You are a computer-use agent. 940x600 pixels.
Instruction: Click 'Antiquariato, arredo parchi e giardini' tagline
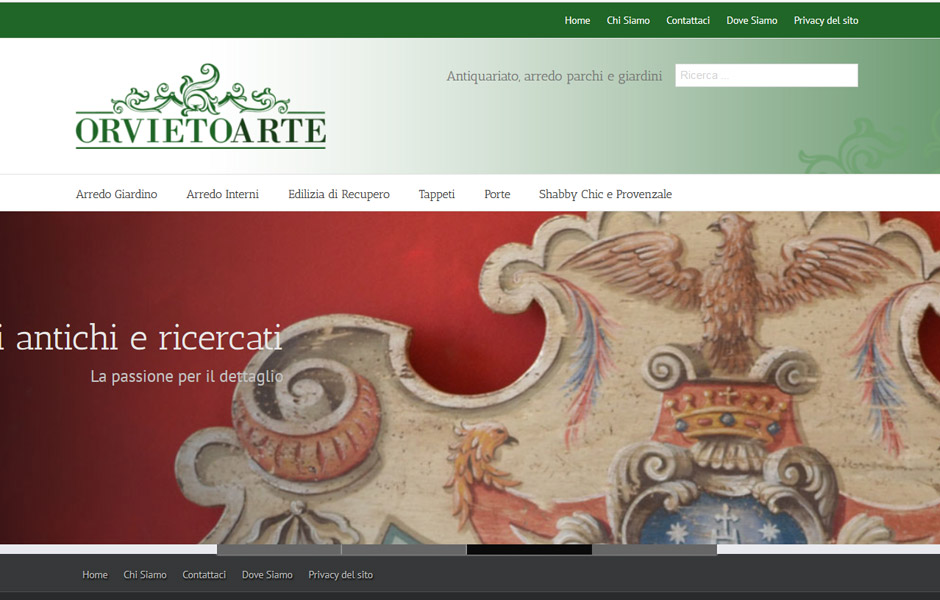[x=554, y=76]
